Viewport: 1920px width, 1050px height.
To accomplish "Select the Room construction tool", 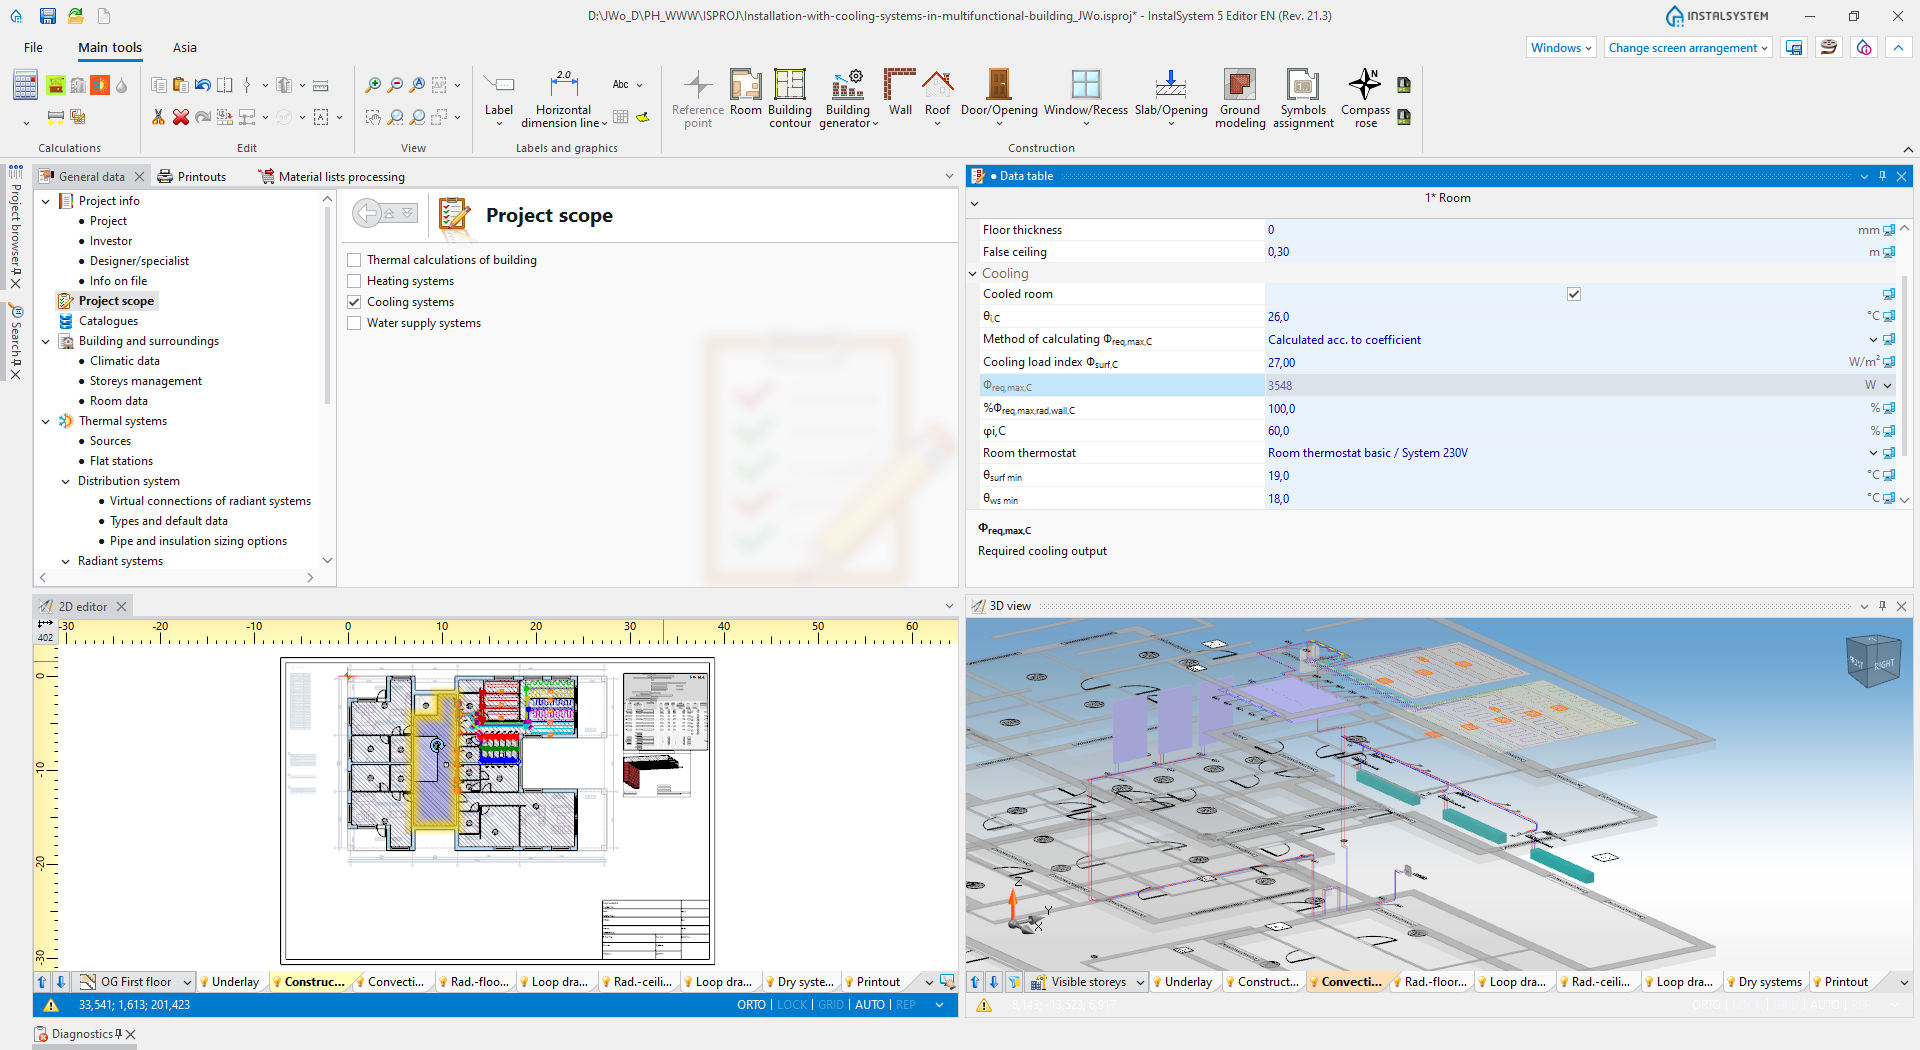I will (746, 92).
